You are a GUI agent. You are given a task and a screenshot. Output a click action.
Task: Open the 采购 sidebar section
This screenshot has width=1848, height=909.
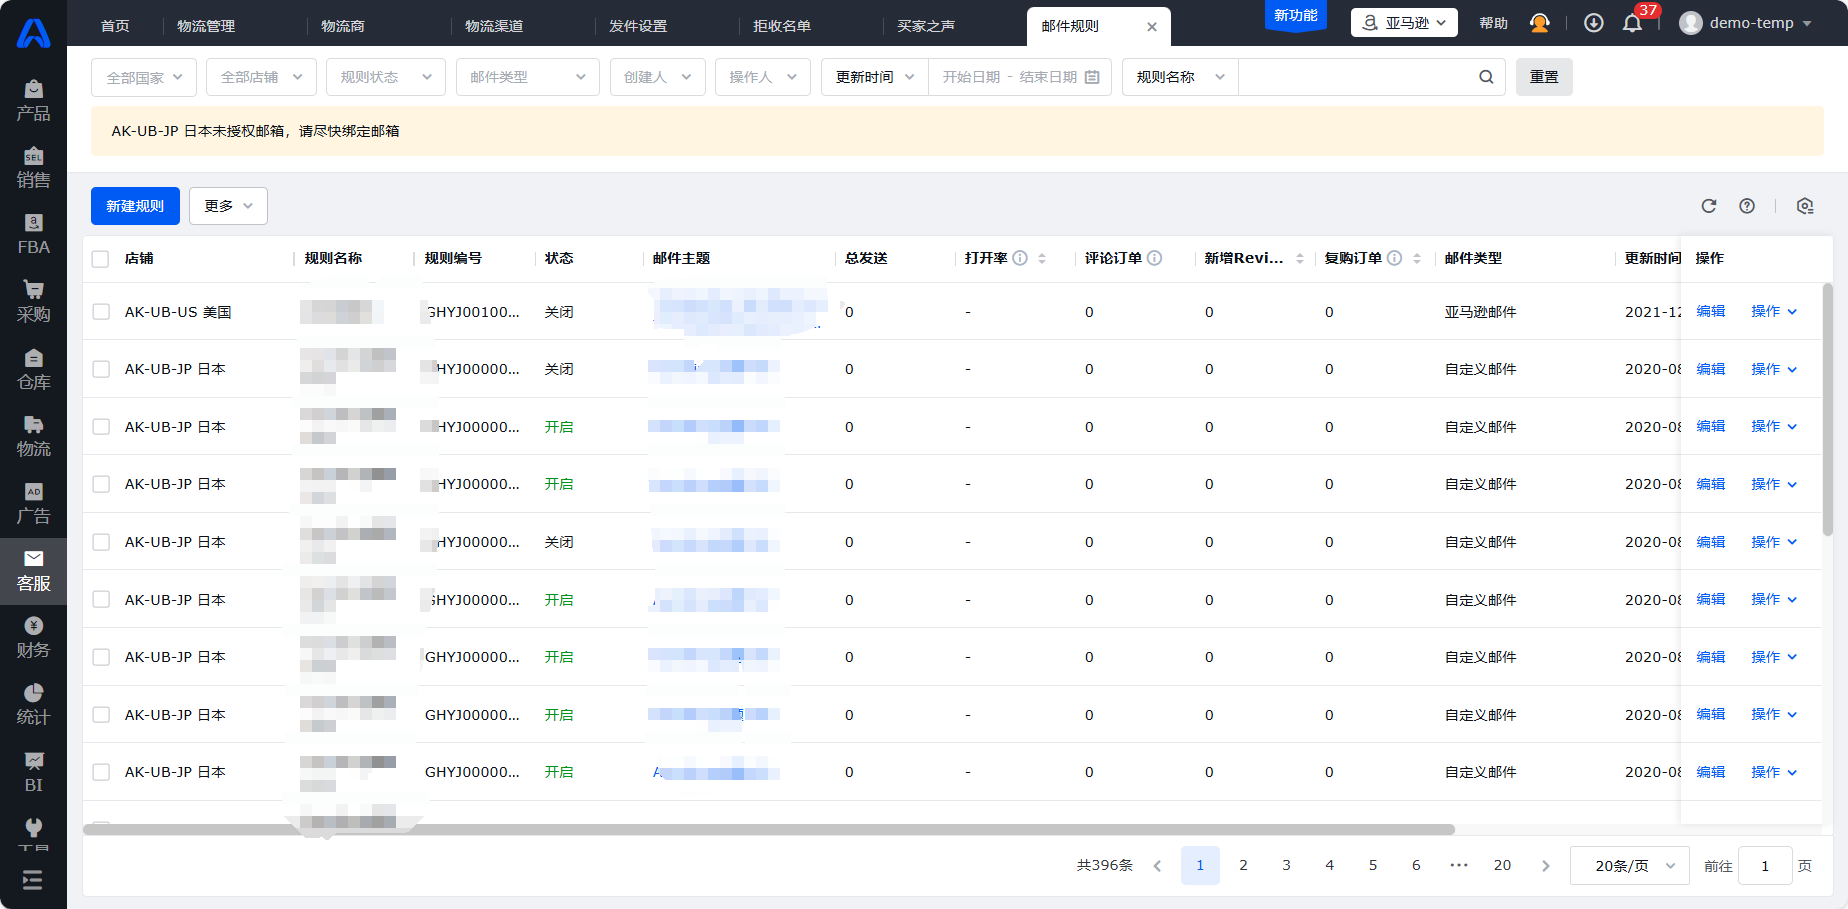(x=33, y=302)
